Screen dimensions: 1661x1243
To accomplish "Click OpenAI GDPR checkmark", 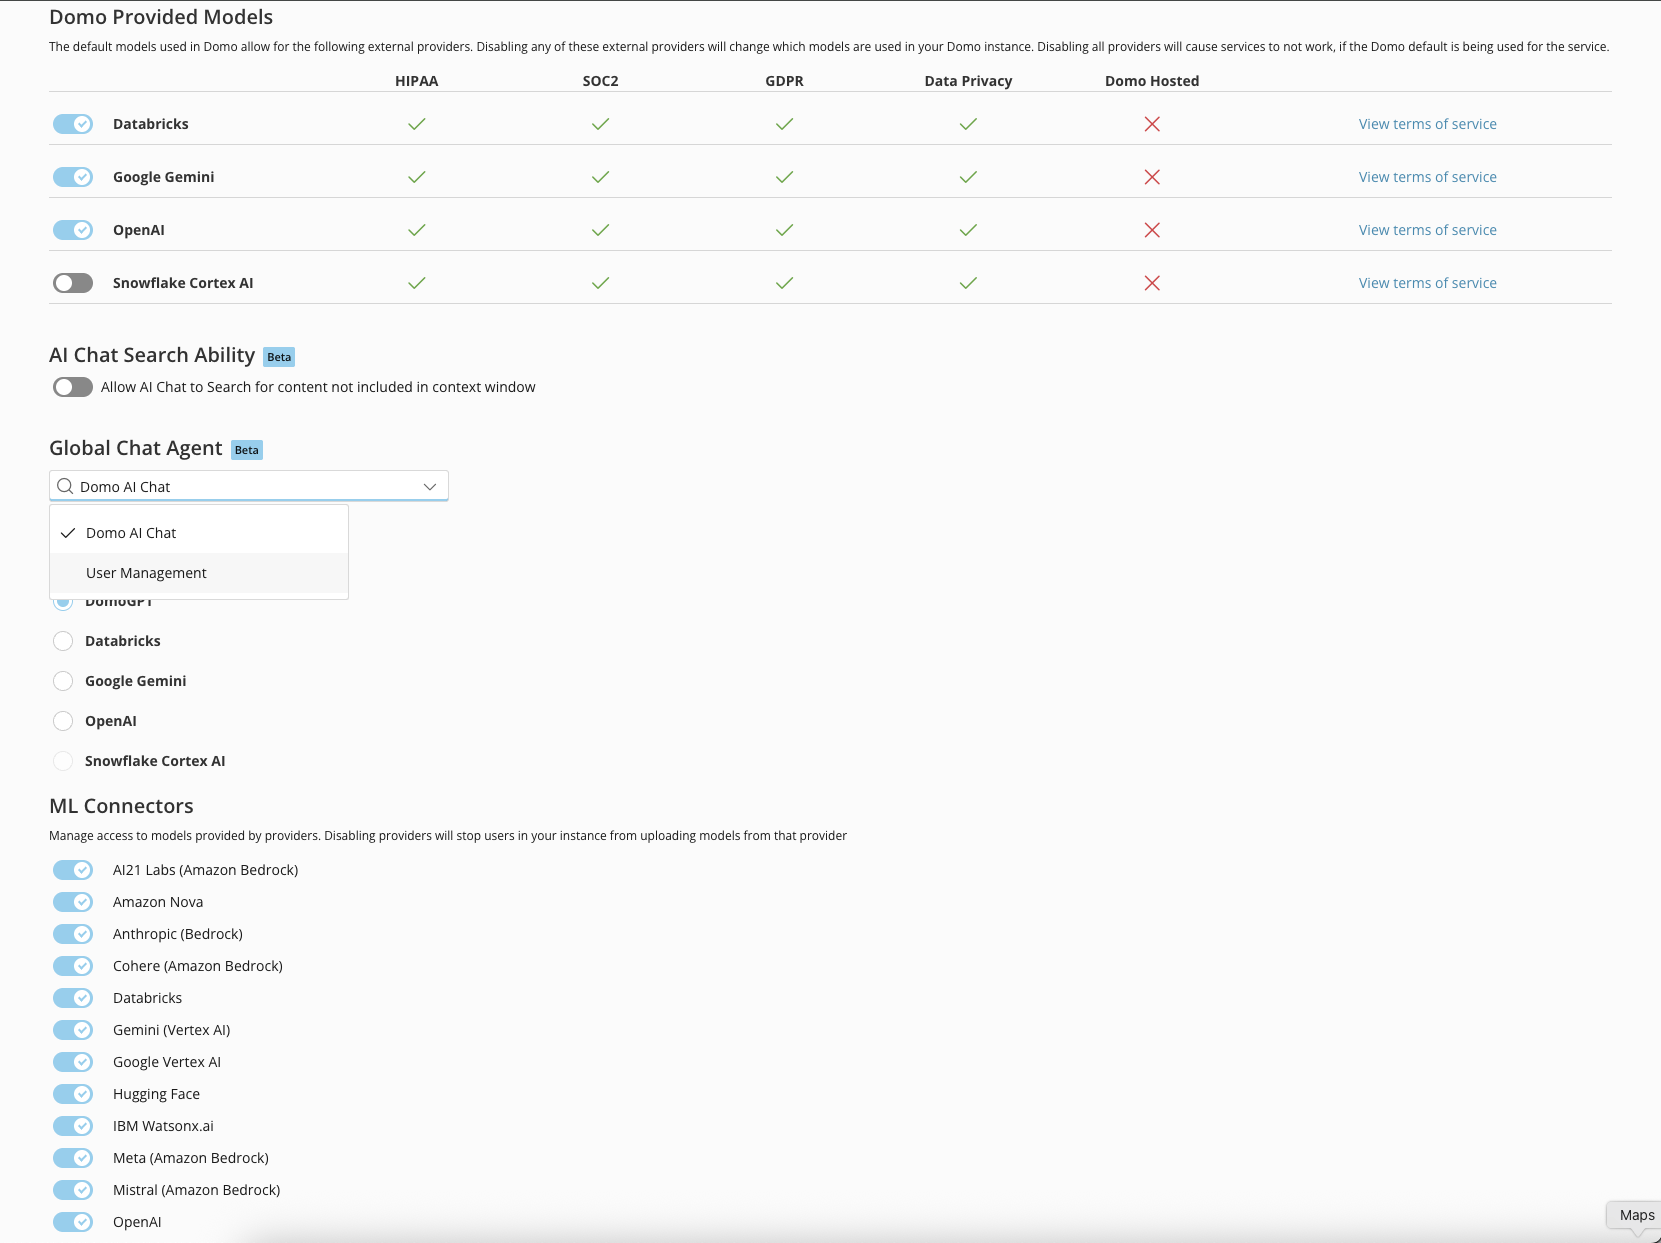I will (x=785, y=230).
